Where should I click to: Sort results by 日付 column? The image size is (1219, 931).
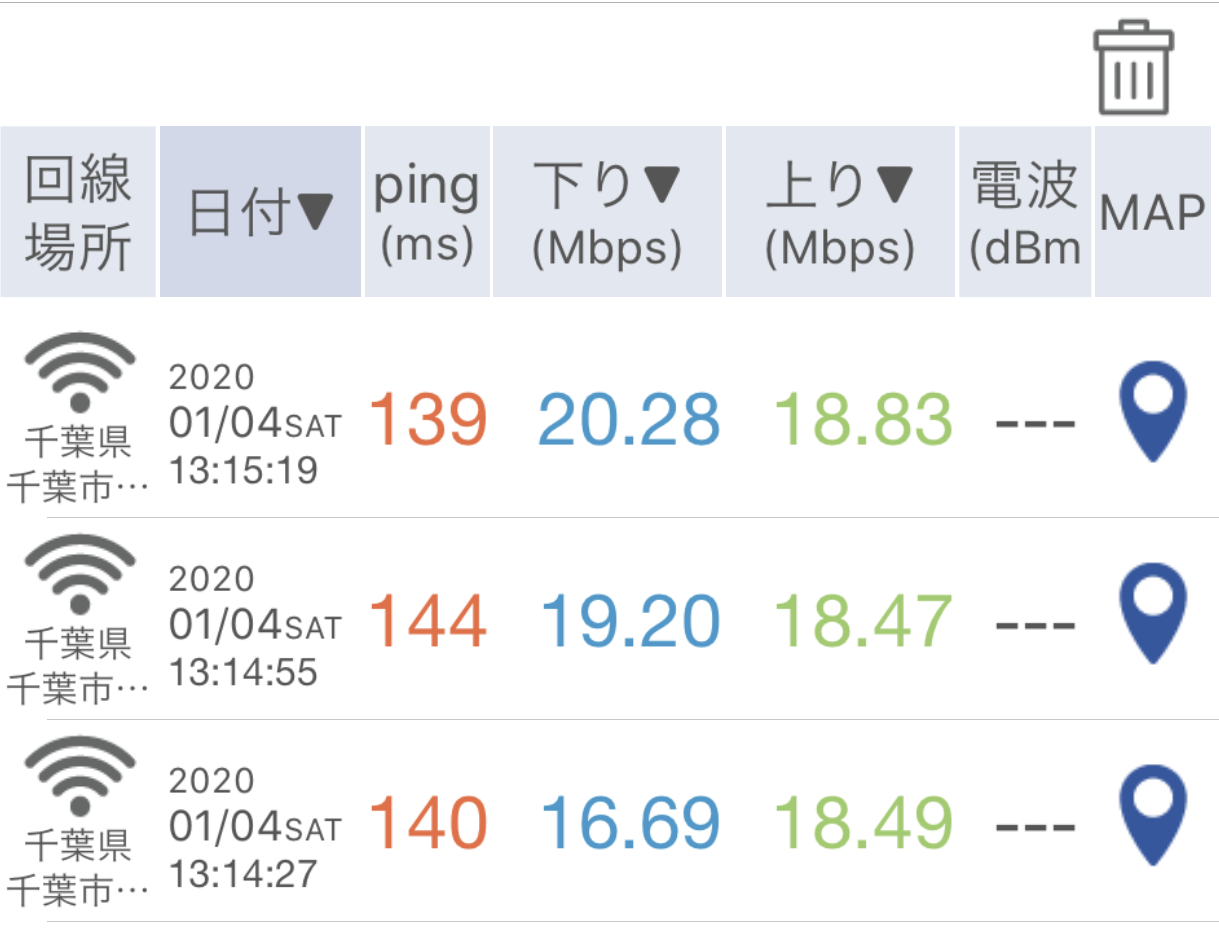(260, 211)
